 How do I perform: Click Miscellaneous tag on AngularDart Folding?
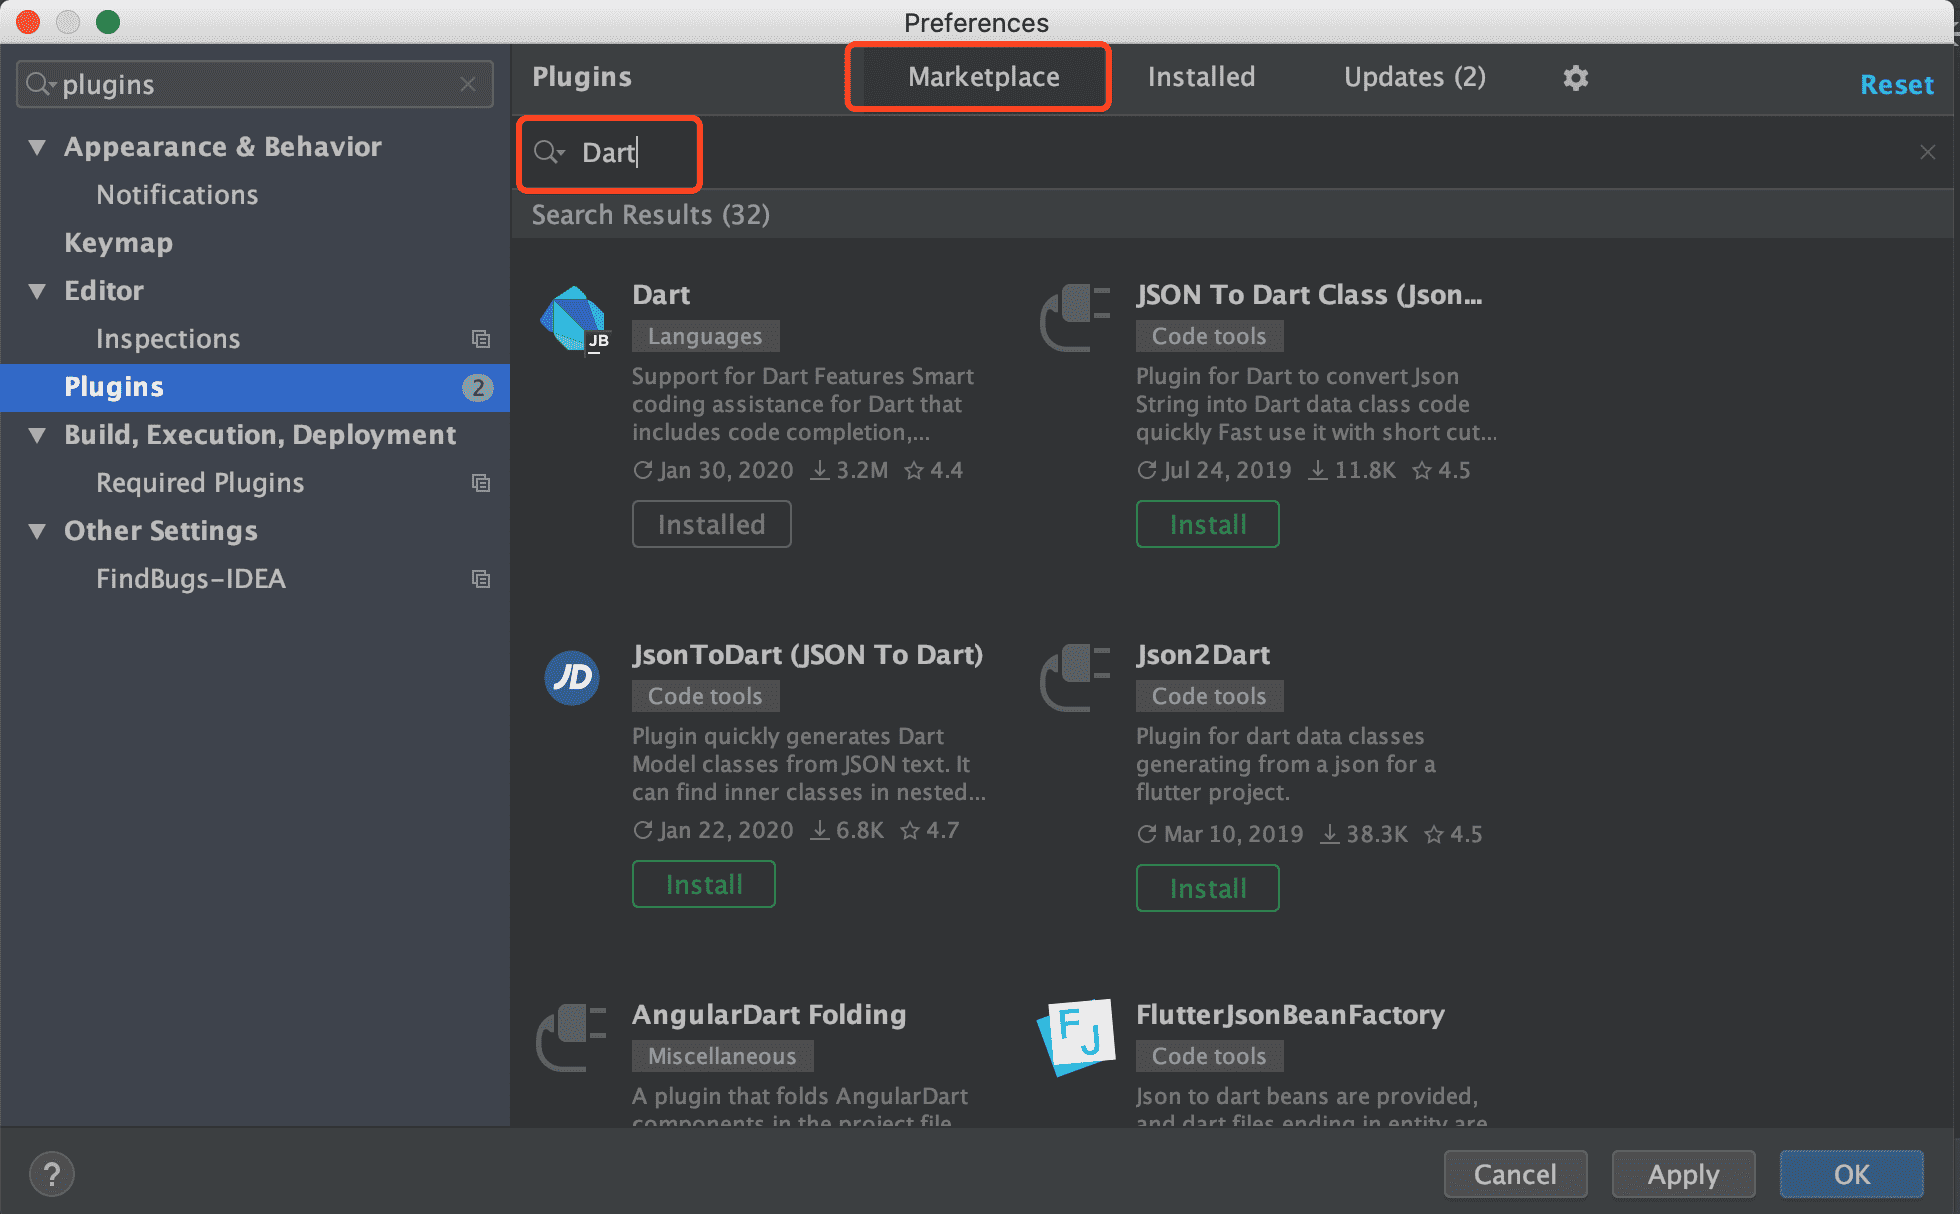click(x=722, y=1056)
